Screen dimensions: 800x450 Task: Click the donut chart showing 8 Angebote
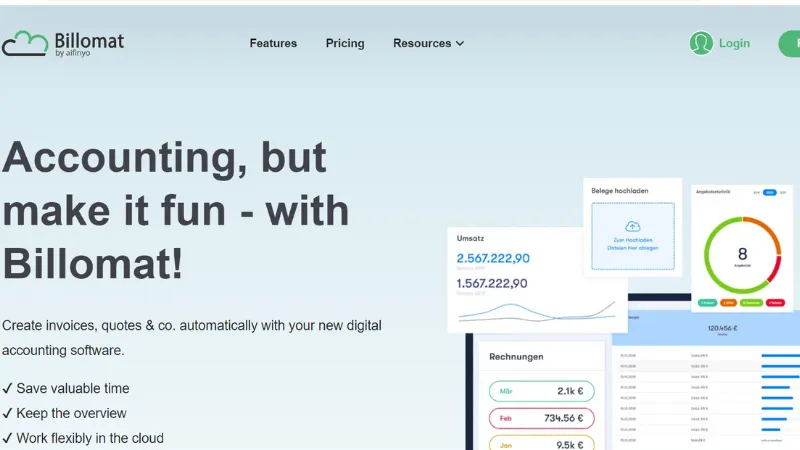coord(742,257)
